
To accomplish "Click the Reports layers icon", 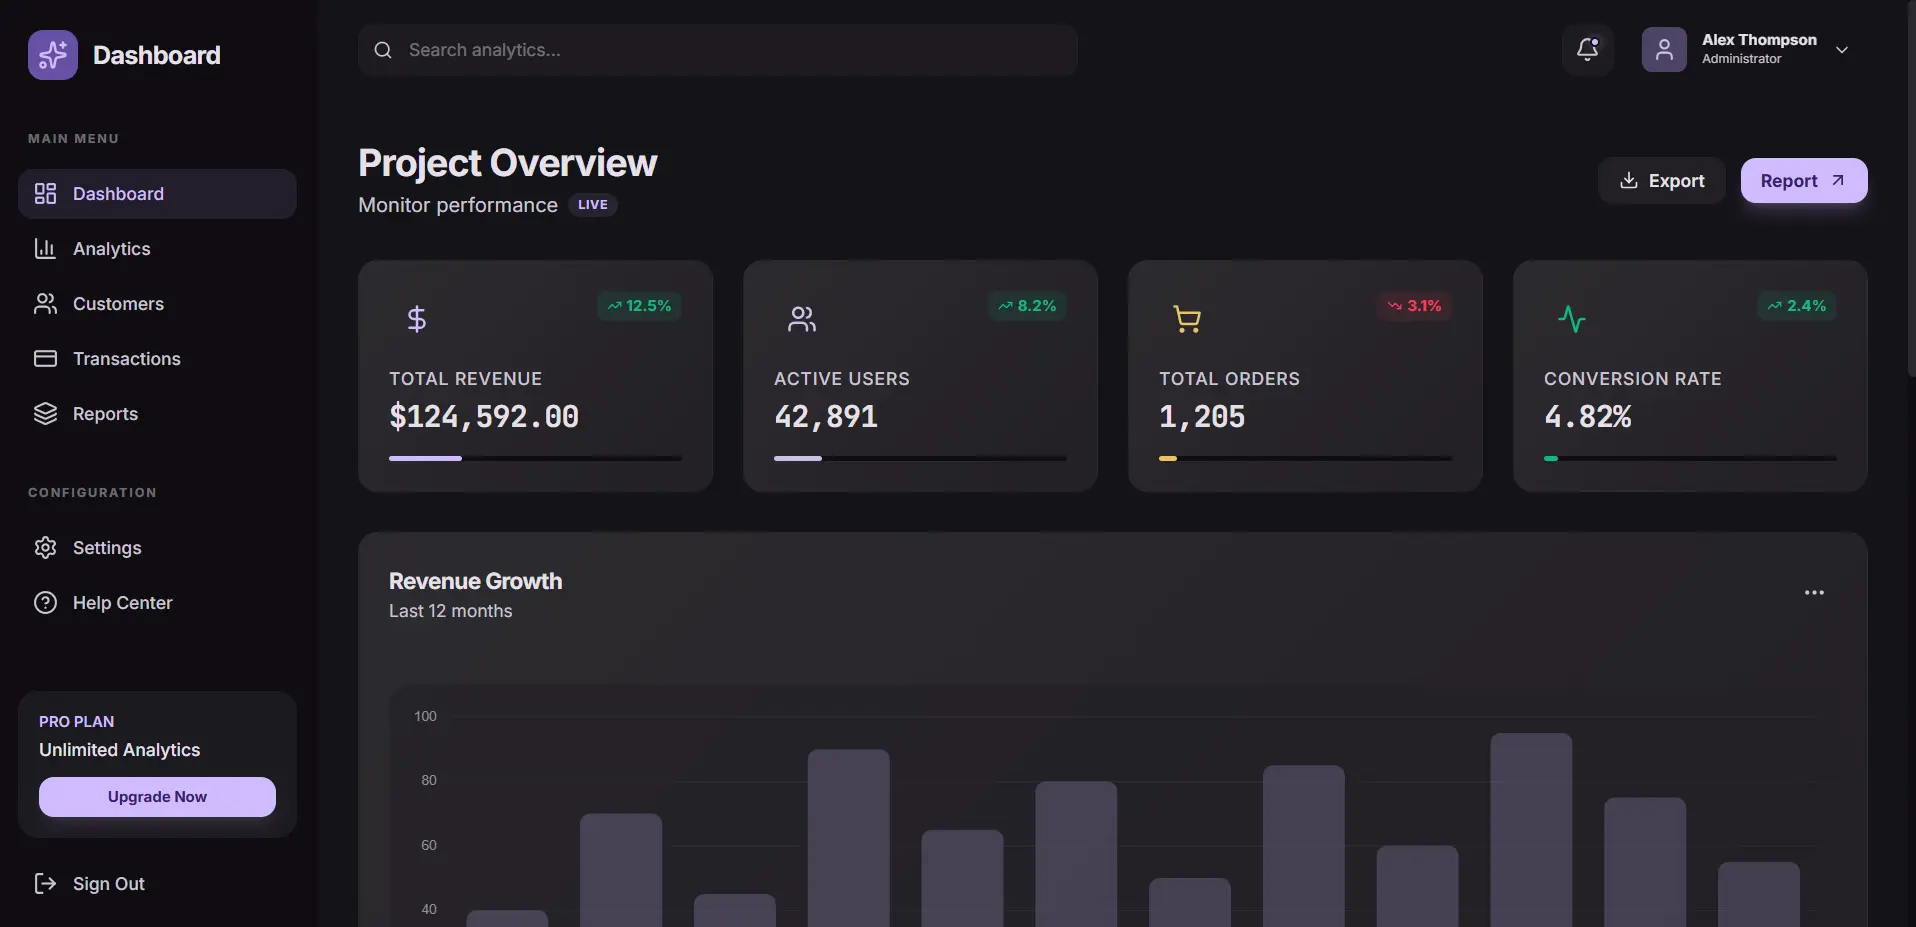I will [x=45, y=413].
